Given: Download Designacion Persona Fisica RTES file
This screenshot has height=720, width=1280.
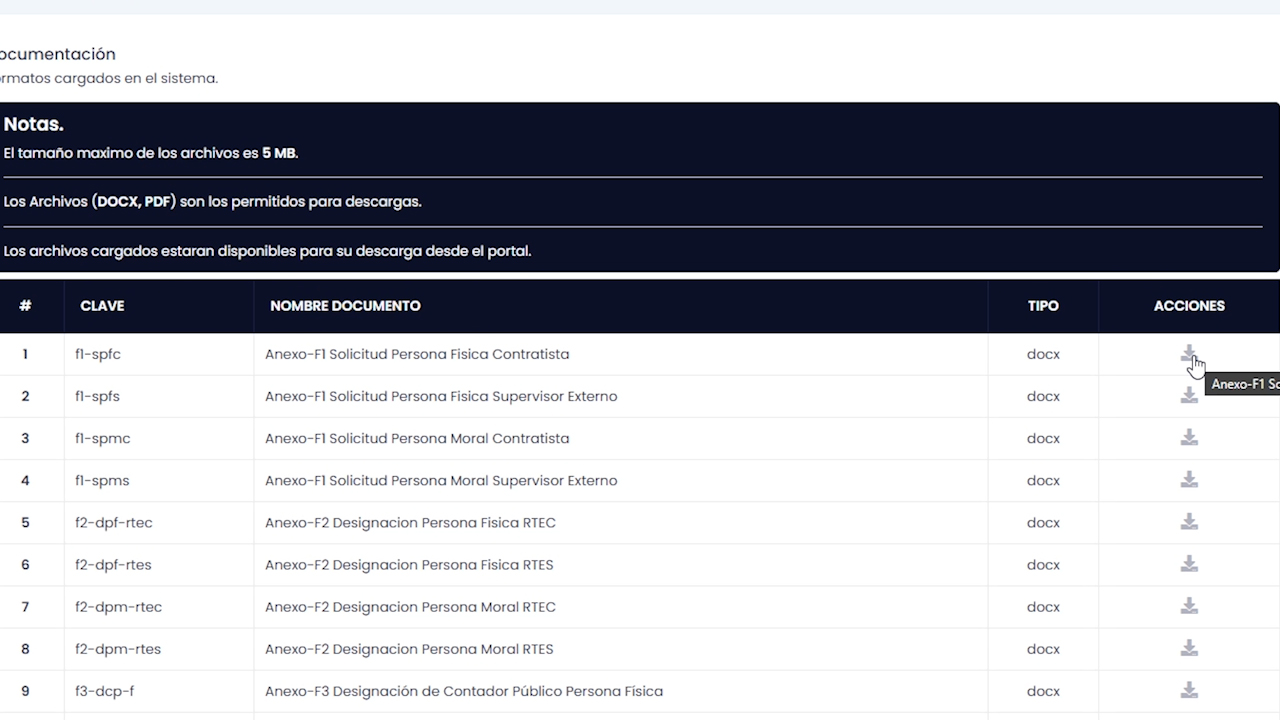Looking at the screenshot, I should click(x=1188, y=564).
